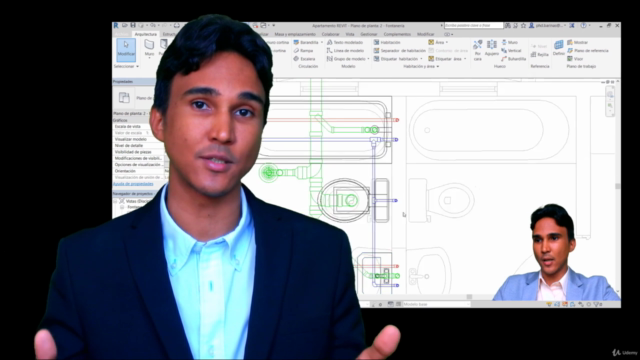Open the Etiquetar área dropdown arrow

click(465, 59)
